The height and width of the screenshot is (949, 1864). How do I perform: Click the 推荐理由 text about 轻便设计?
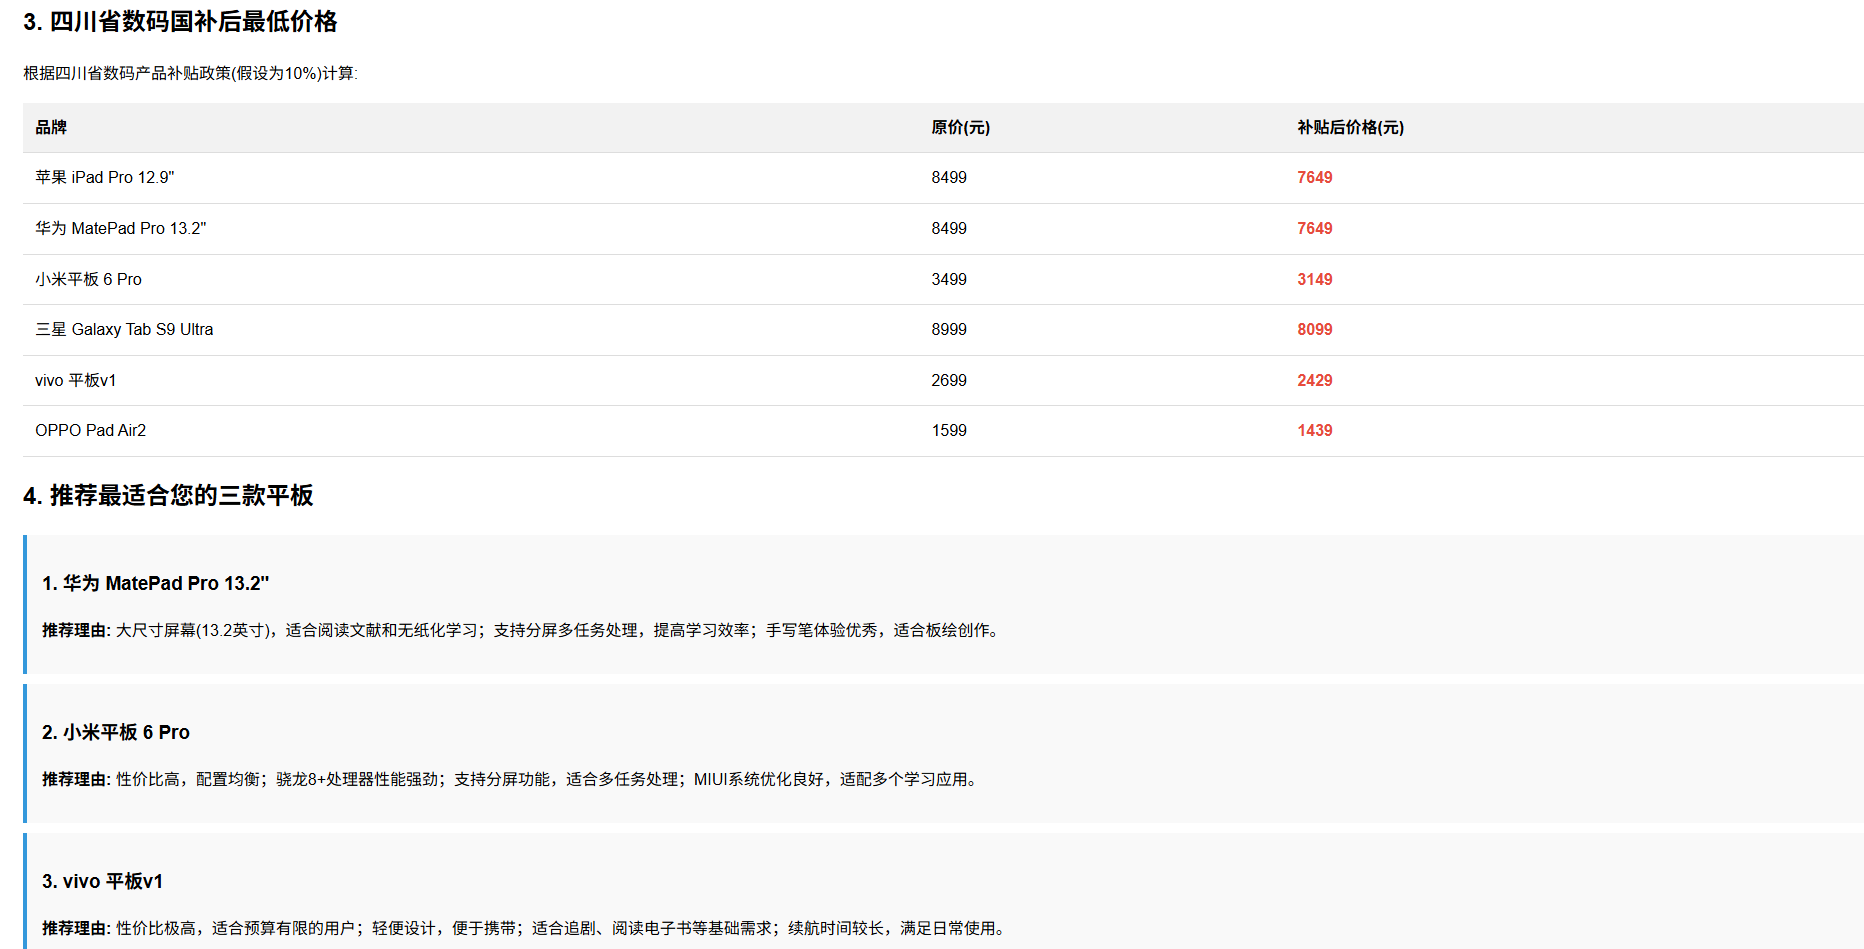pos(524,928)
